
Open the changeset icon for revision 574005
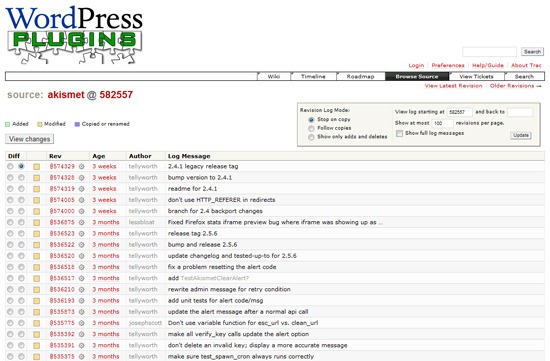(x=81, y=200)
